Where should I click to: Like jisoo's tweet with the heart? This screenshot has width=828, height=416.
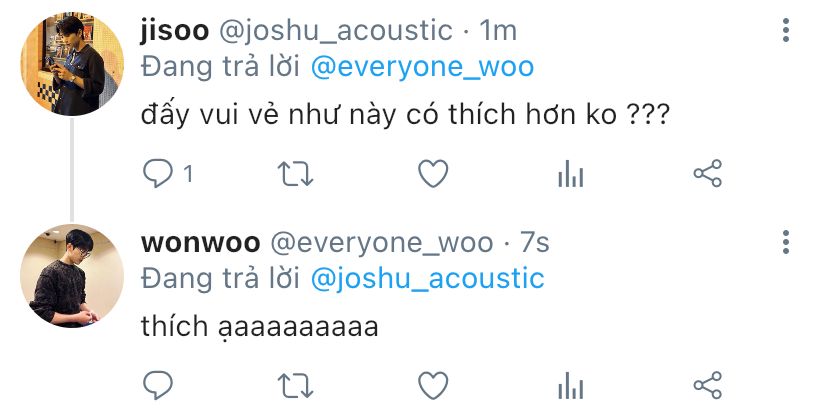[433, 174]
